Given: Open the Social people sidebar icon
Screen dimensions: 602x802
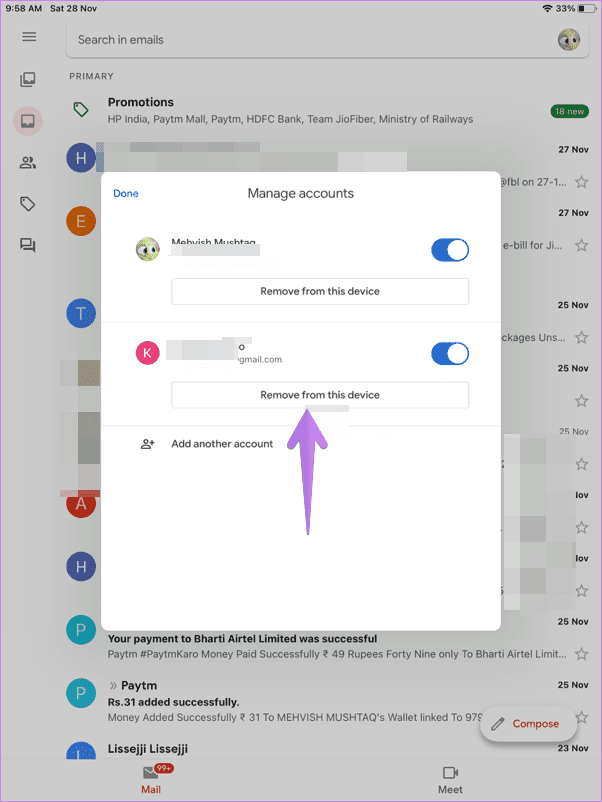Looking at the screenshot, I should pos(28,163).
